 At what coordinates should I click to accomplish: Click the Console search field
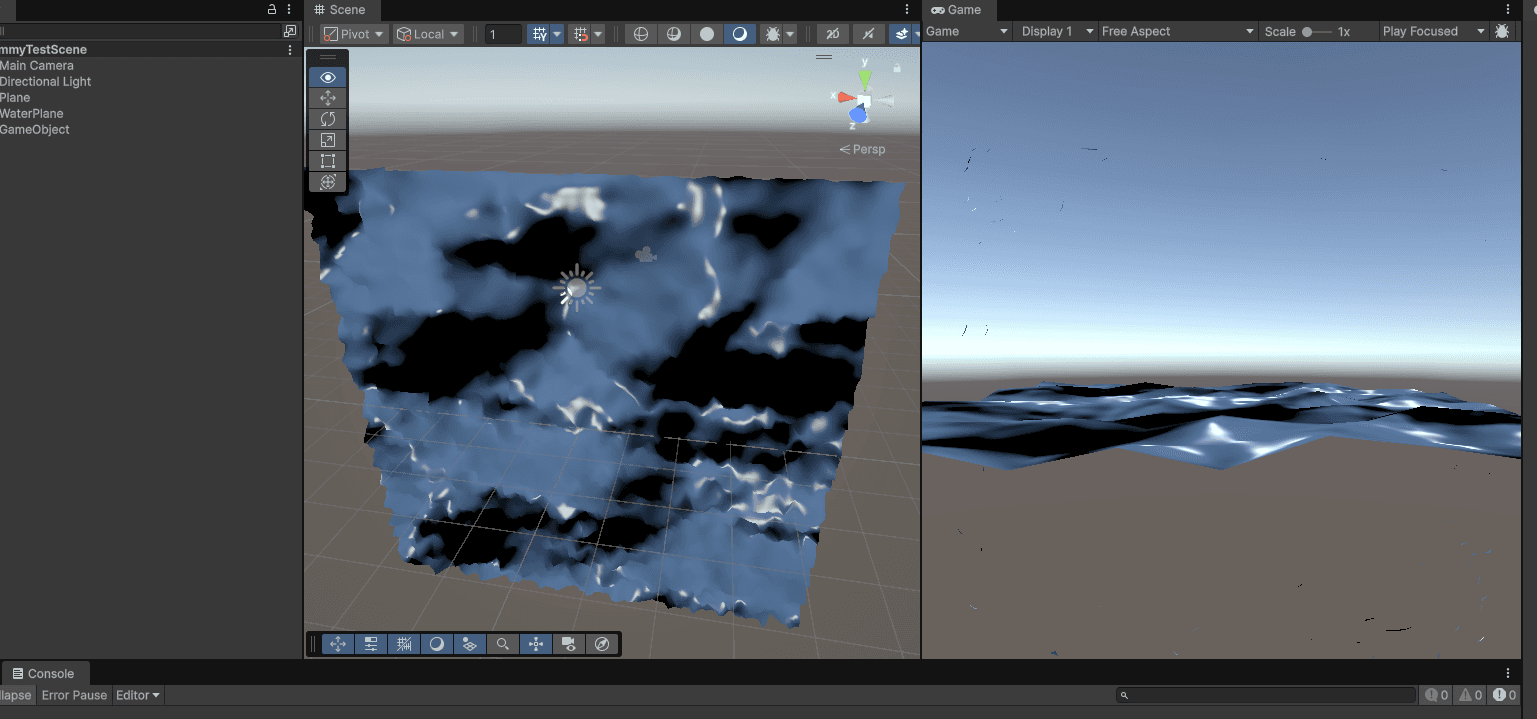1266,695
